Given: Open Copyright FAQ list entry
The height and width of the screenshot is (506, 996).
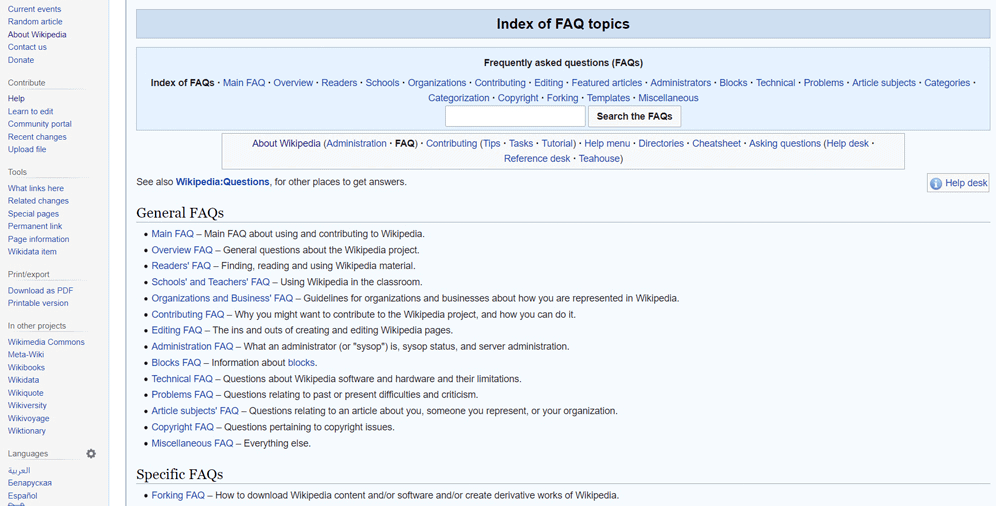Looking at the screenshot, I should coord(182,427).
